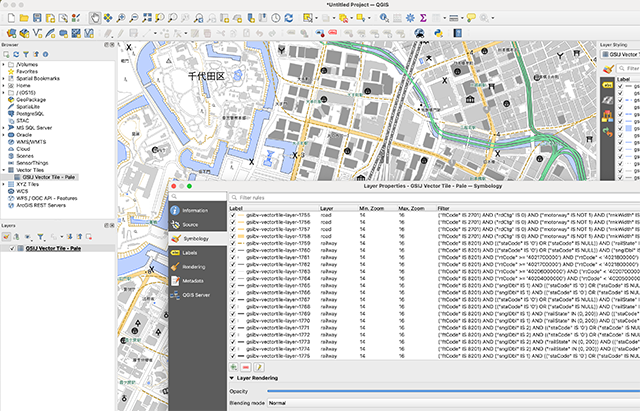Click the Browser panel filter funnel icon
Screen dimensions: 640x411
tap(26, 54)
